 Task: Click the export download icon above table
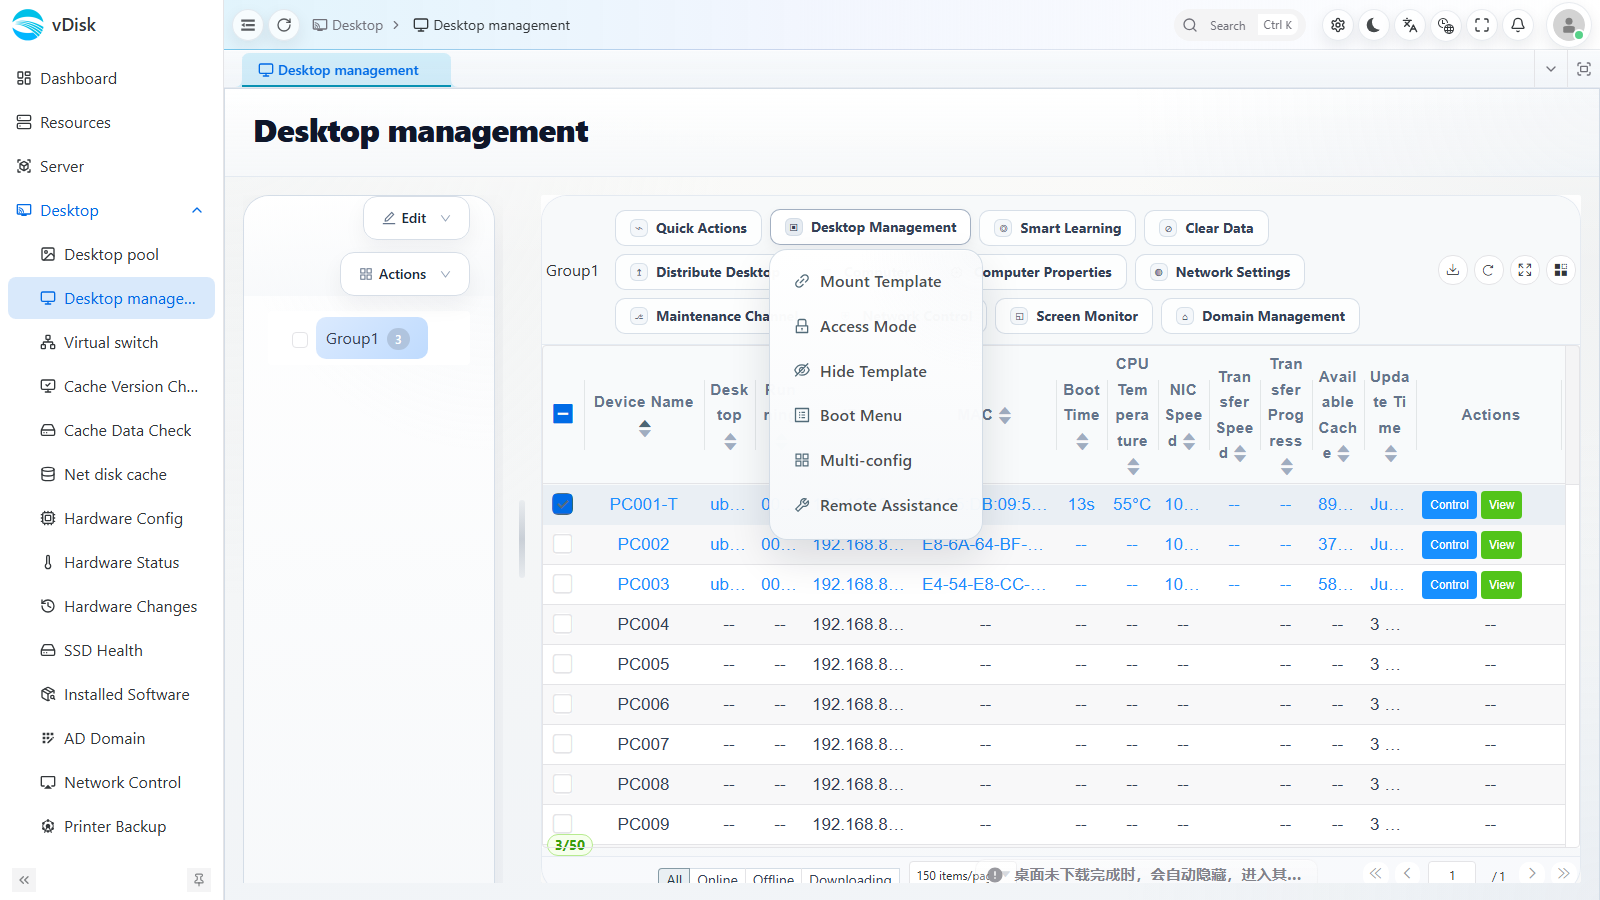(1453, 270)
